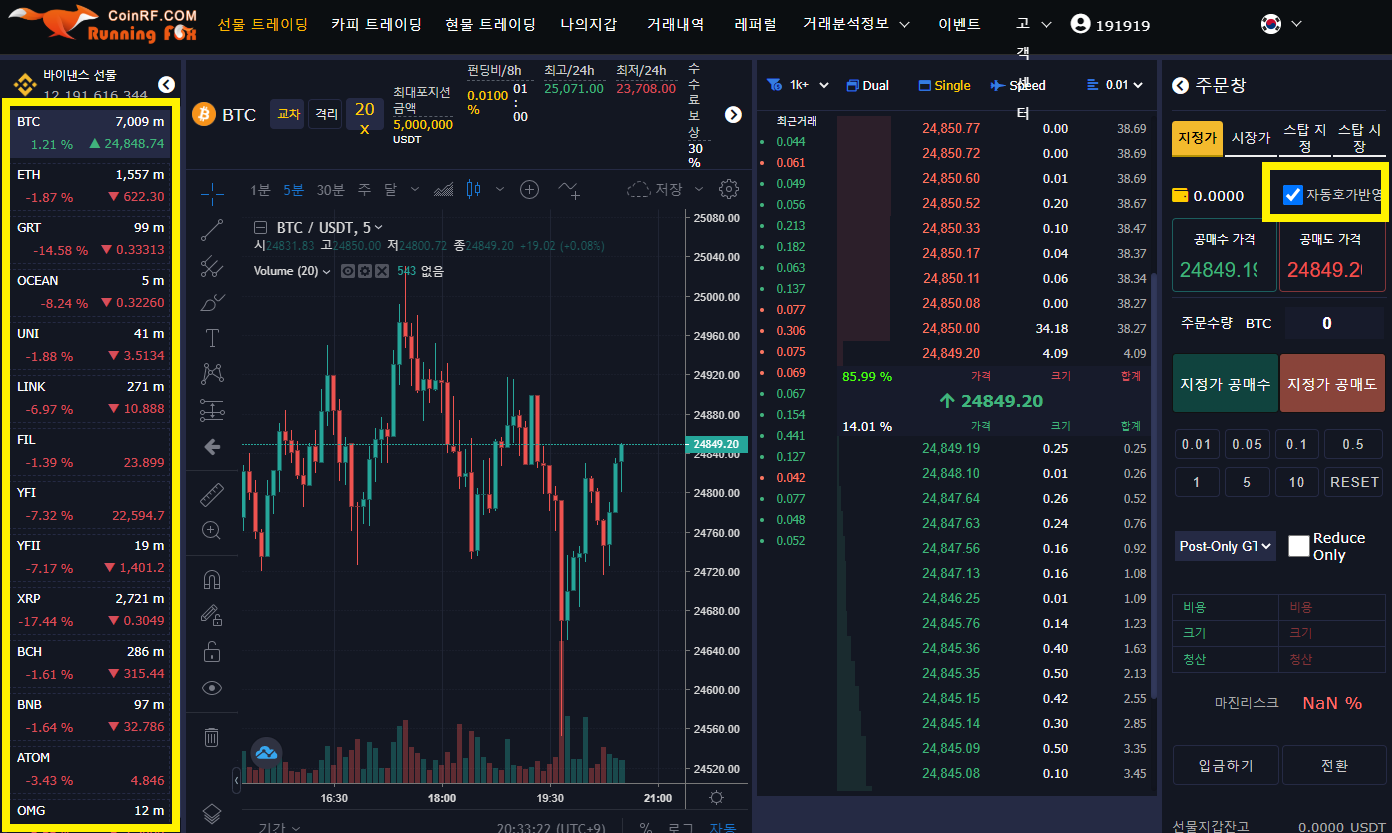This screenshot has height=833, width=1392.
Task: Open the 선물 트레이딩 menu
Action: (263, 24)
